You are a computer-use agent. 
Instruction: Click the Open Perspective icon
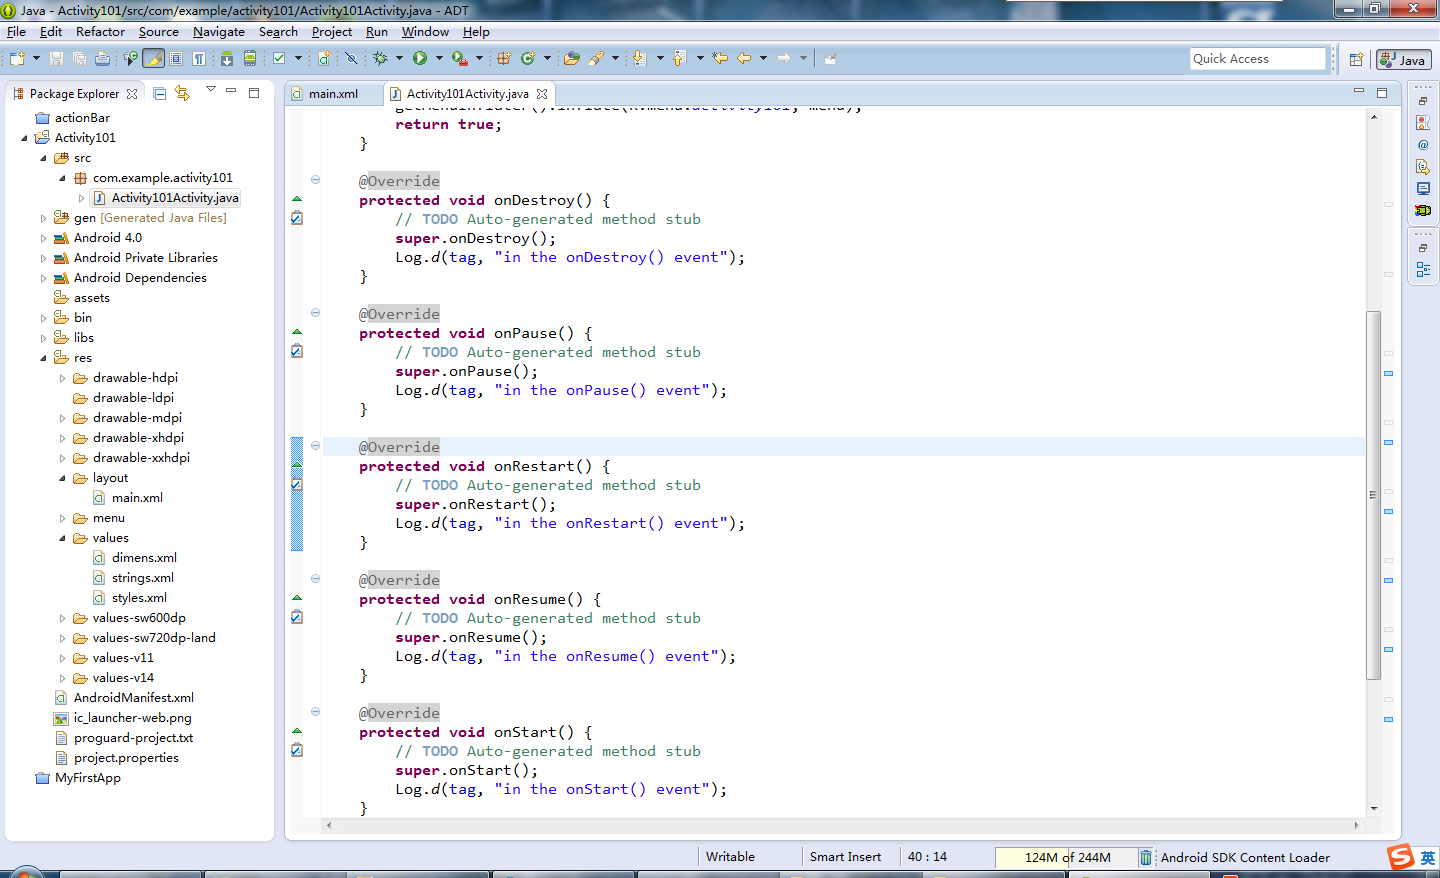click(x=1356, y=60)
